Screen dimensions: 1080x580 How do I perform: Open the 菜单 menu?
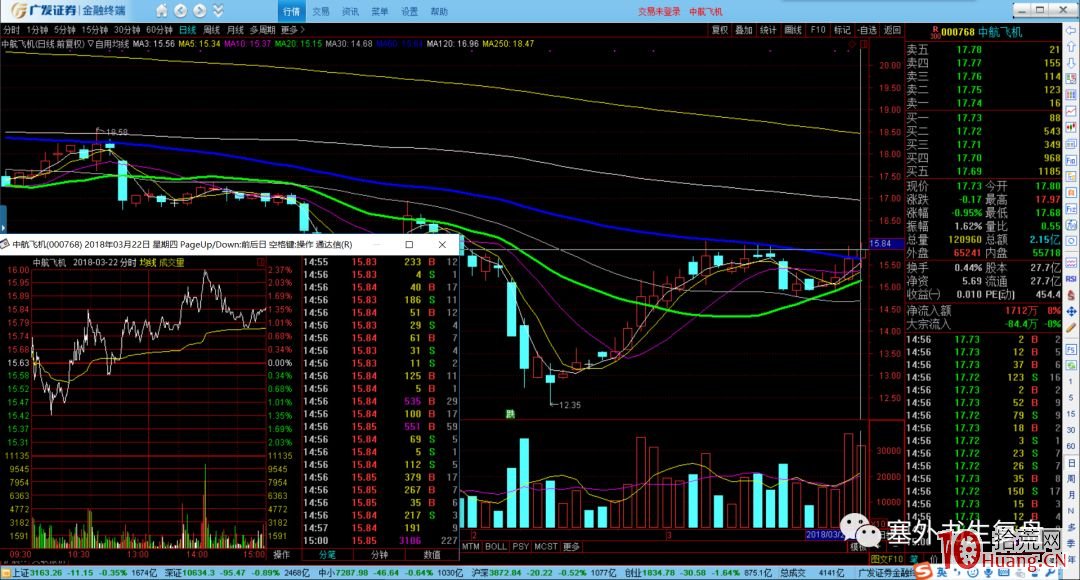[380, 12]
